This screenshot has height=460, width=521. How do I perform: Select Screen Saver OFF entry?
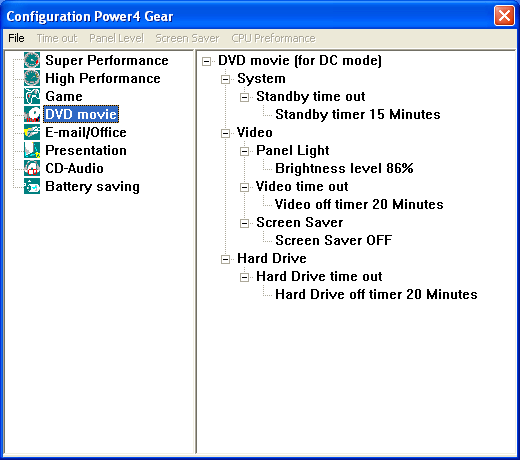333,240
